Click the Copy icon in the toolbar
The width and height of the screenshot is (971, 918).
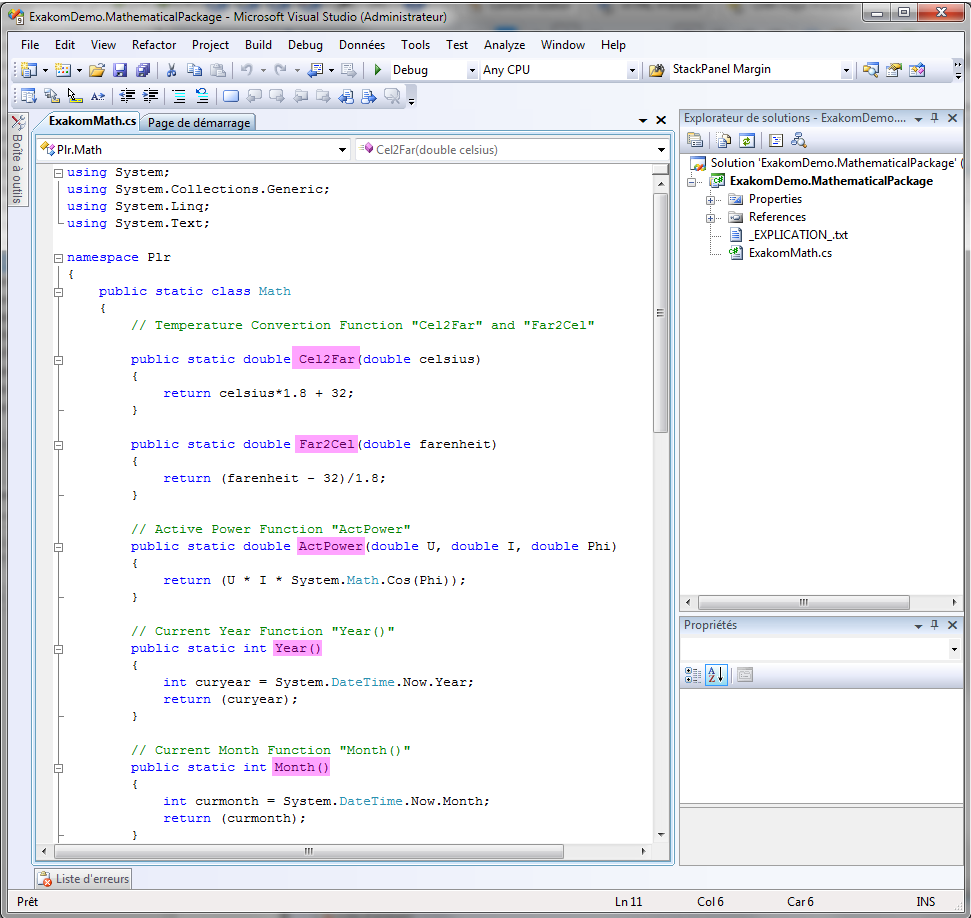click(x=194, y=70)
